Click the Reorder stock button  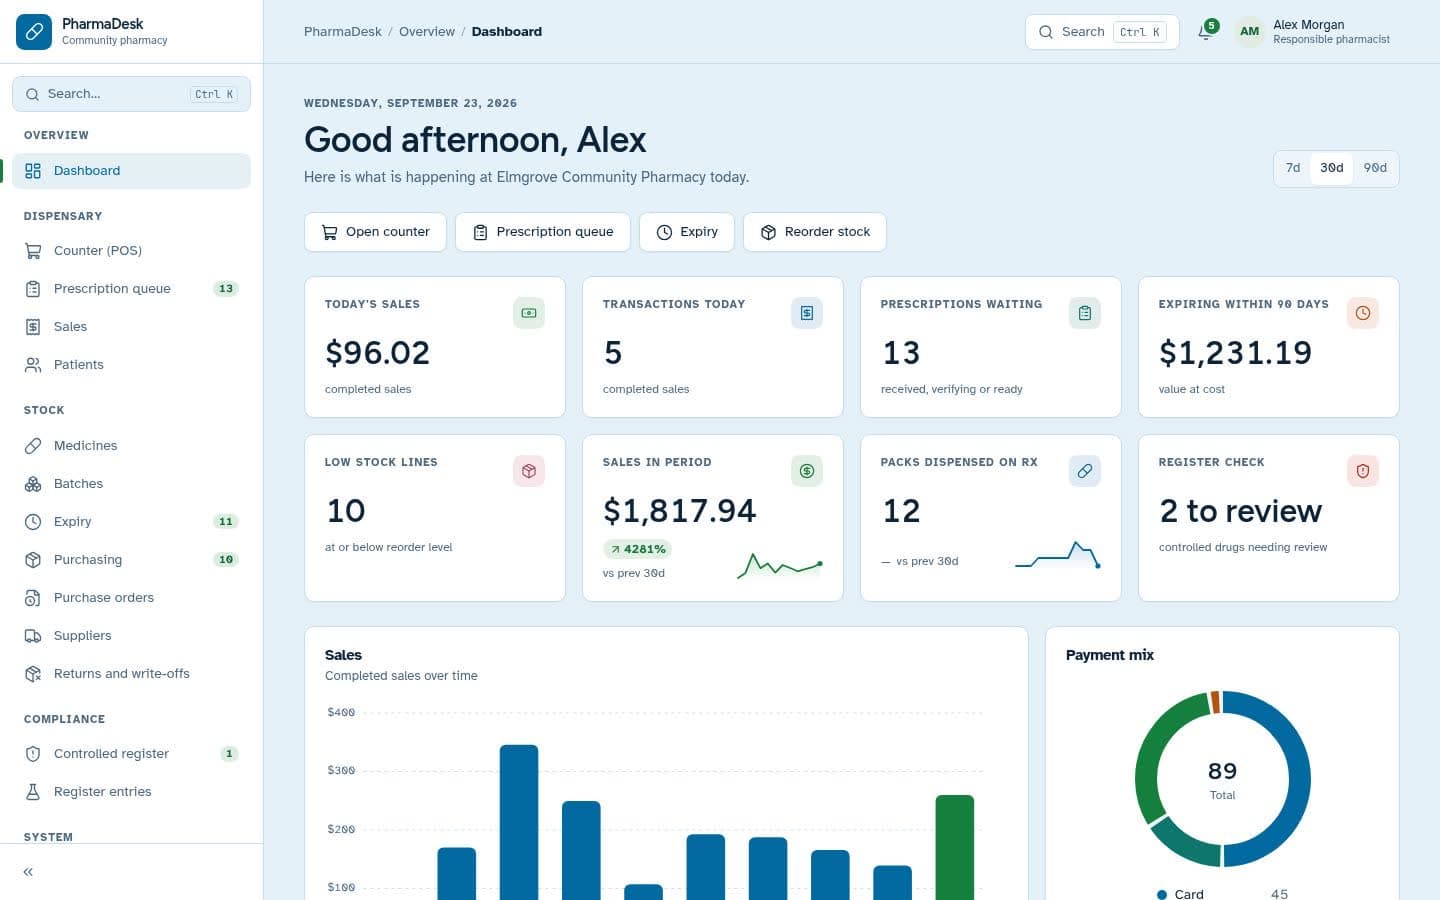[x=815, y=232]
